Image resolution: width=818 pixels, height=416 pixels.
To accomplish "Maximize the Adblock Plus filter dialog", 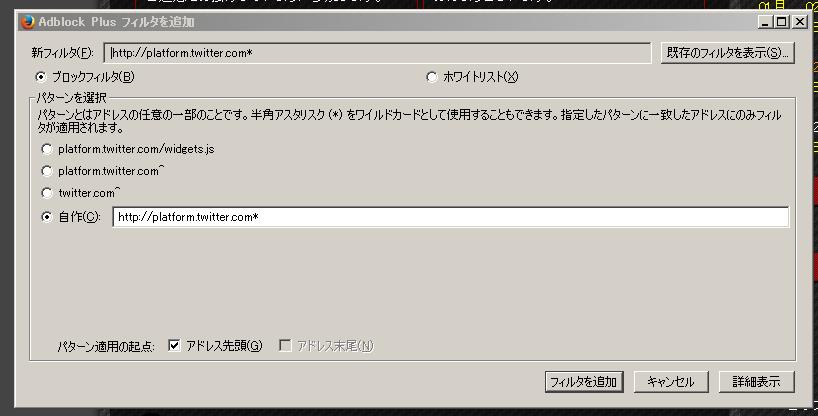I will click(781, 22).
